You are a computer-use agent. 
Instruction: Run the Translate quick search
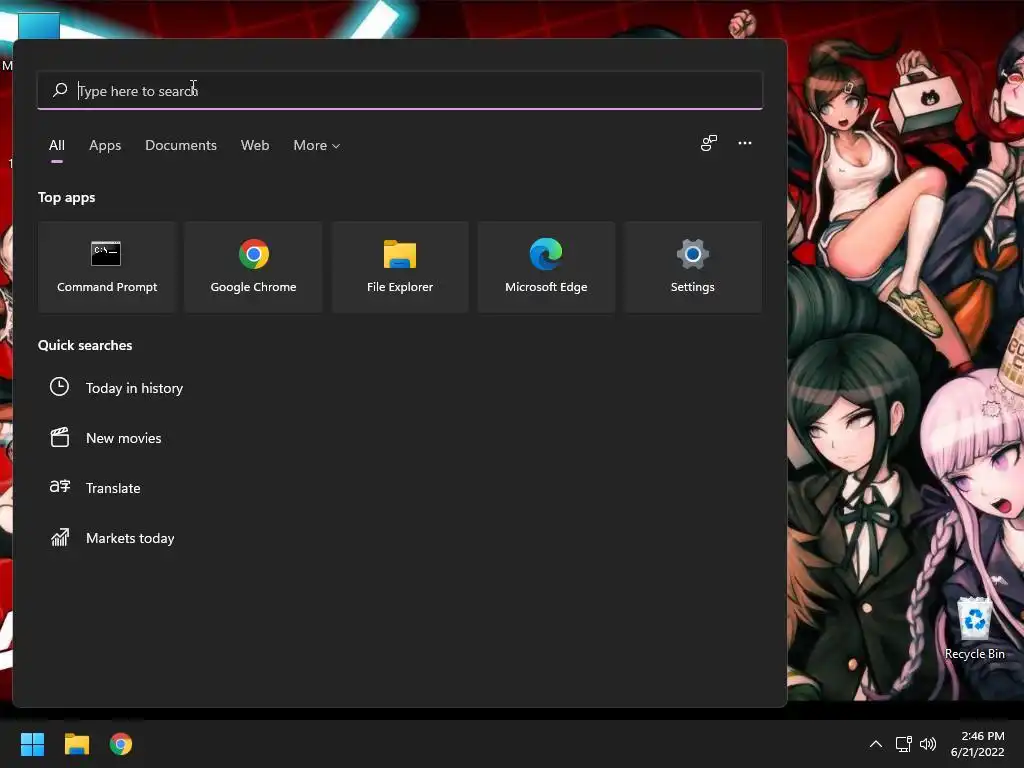(113, 488)
